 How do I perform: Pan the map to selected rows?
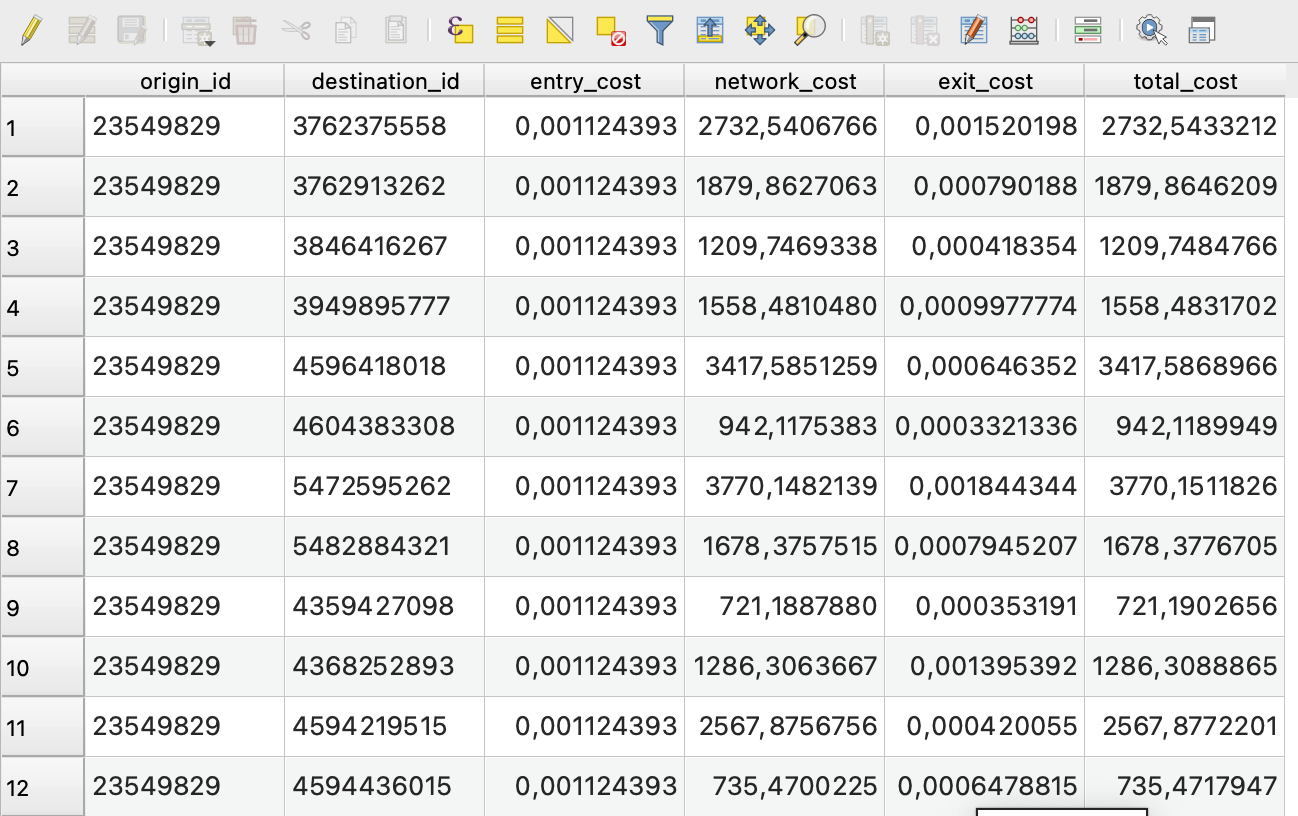pos(760,31)
